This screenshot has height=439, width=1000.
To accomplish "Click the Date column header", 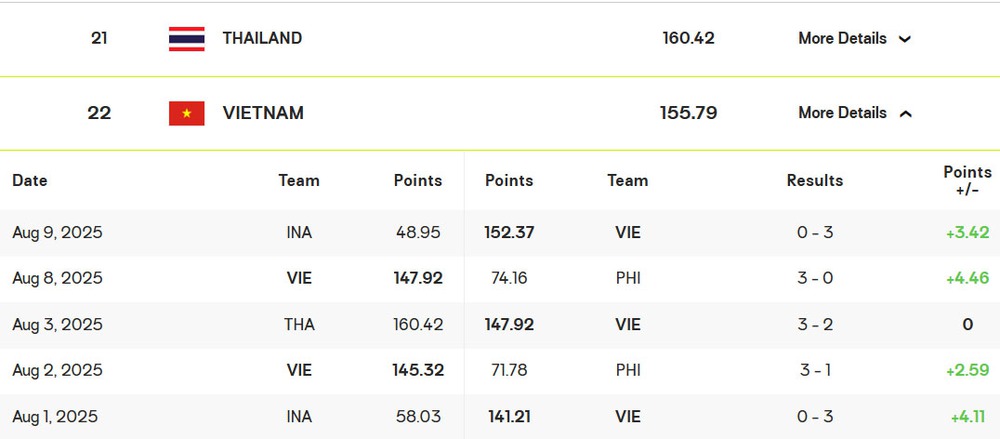I will pos(30,181).
